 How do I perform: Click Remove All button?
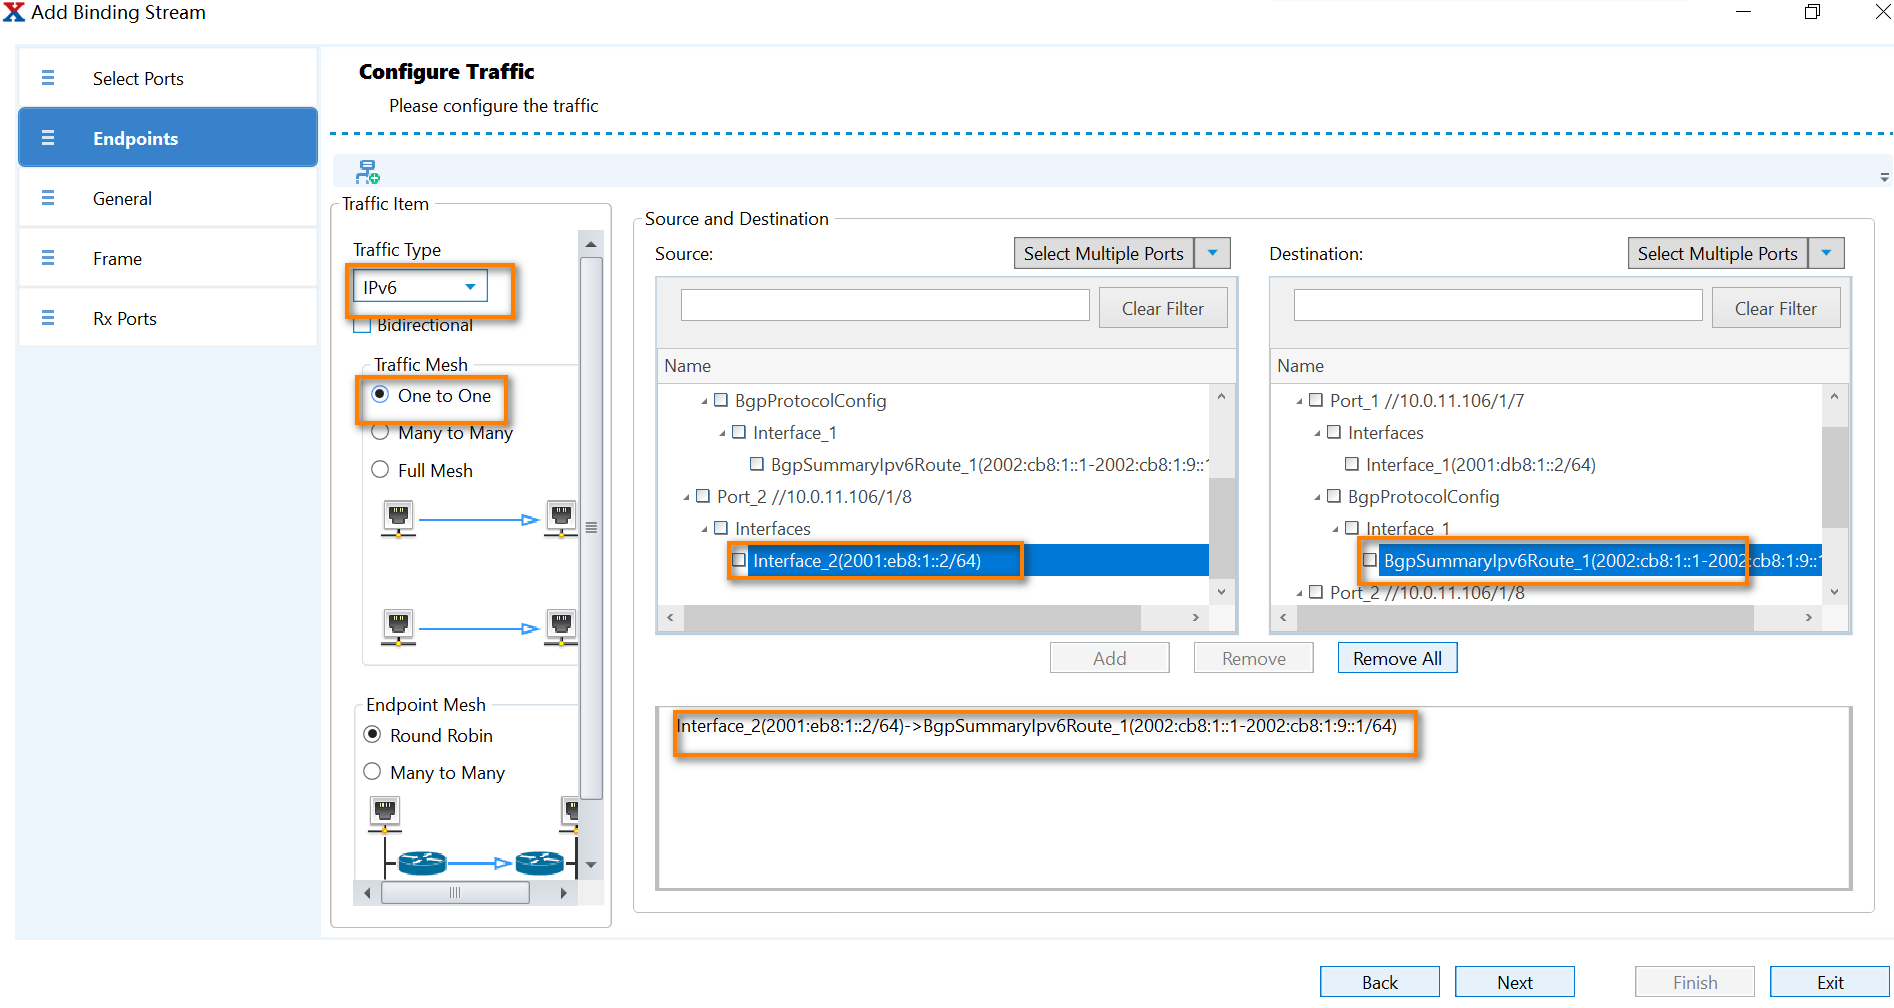click(x=1397, y=658)
